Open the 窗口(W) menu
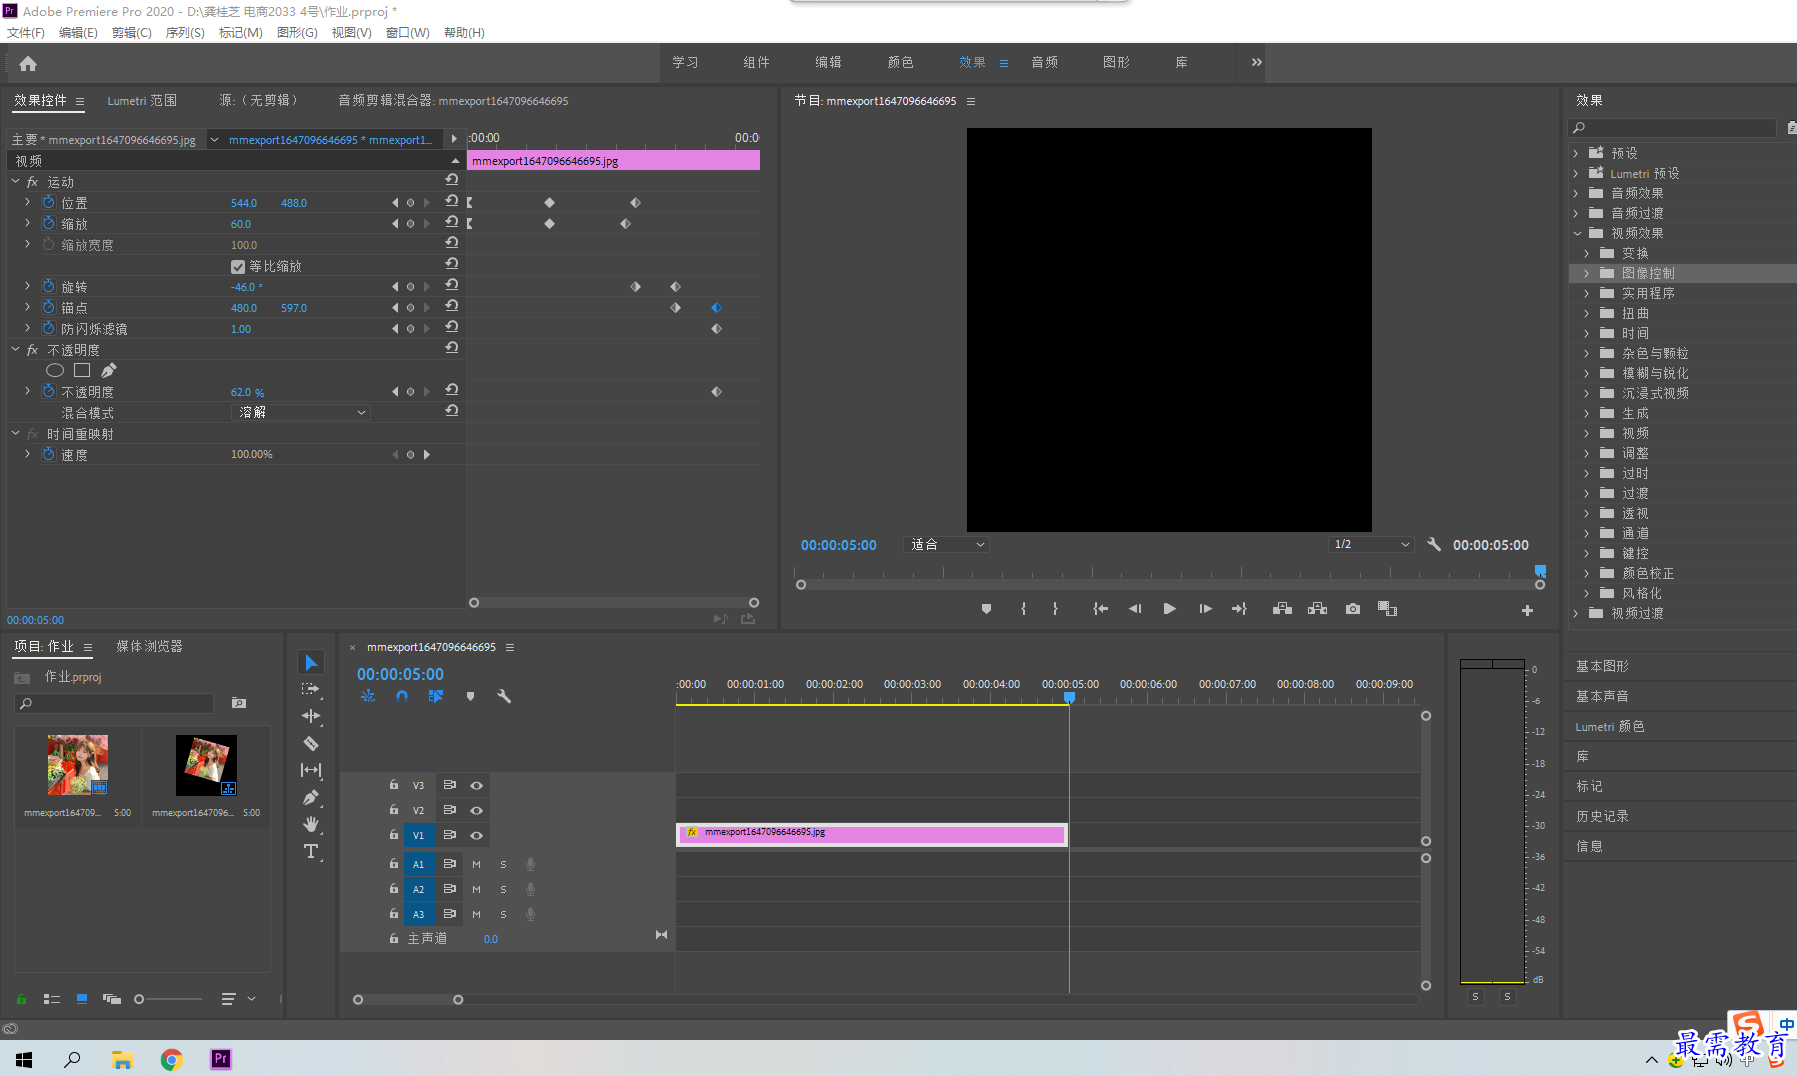 coord(407,33)
